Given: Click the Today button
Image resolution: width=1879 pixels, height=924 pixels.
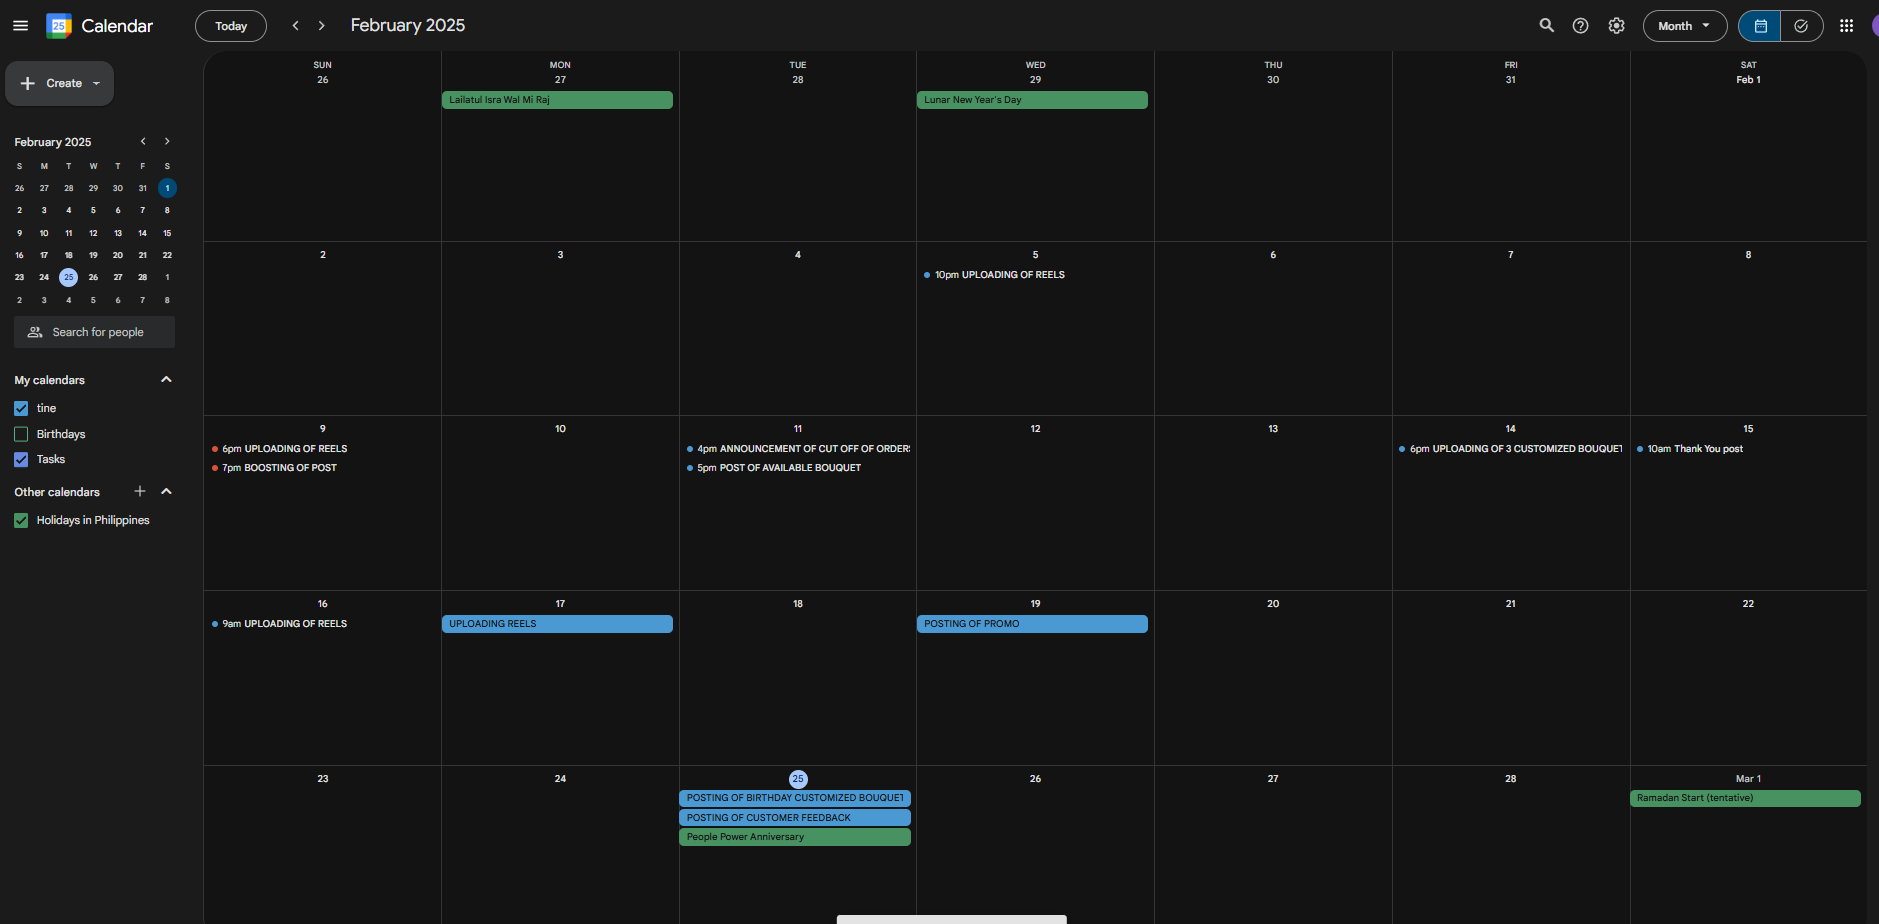Looking at the screenshot, I should point(231,26).
